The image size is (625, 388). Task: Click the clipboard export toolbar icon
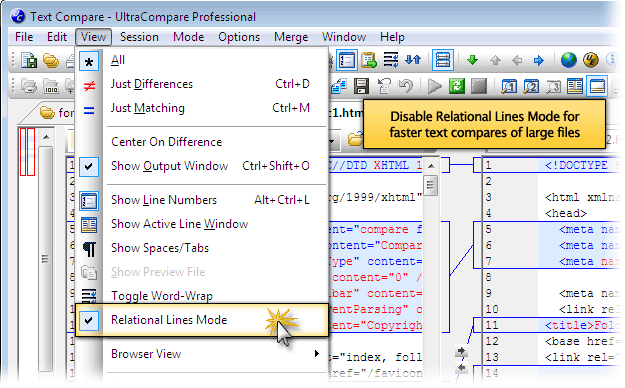tap(369, 60)
